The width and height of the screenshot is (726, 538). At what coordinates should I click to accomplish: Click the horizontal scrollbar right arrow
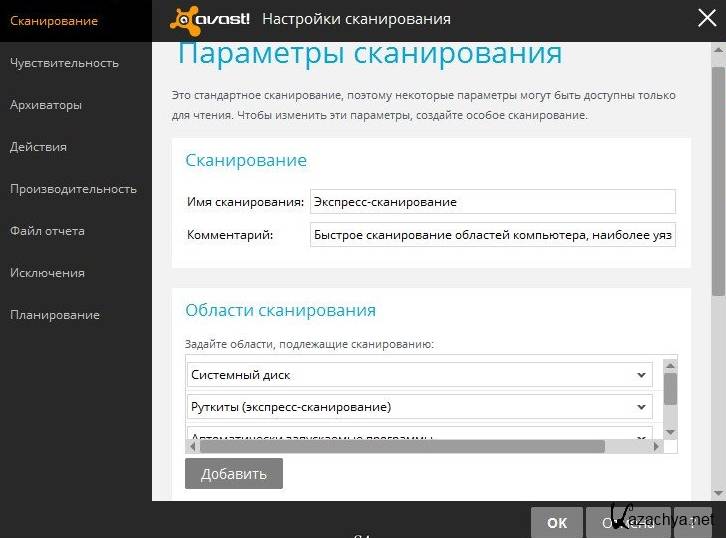654,447
